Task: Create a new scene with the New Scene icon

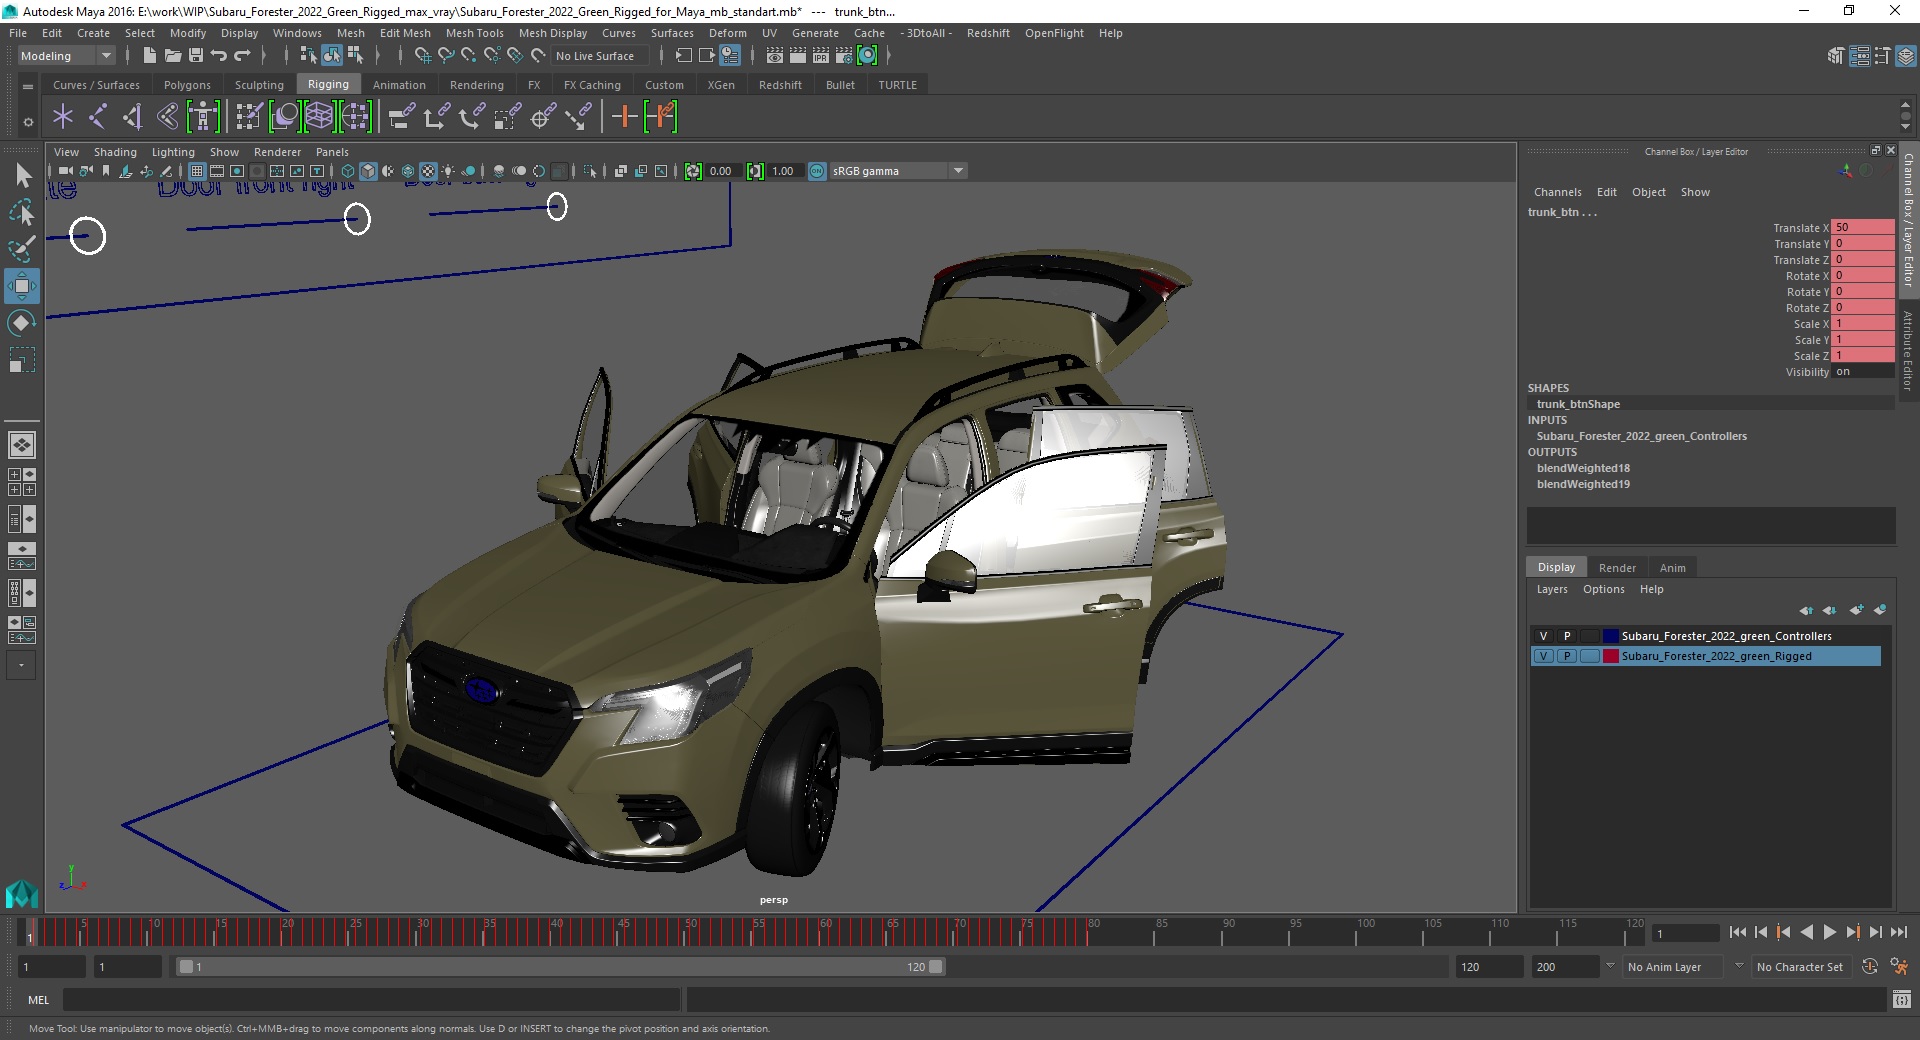Action: click(x=149, y=56)
